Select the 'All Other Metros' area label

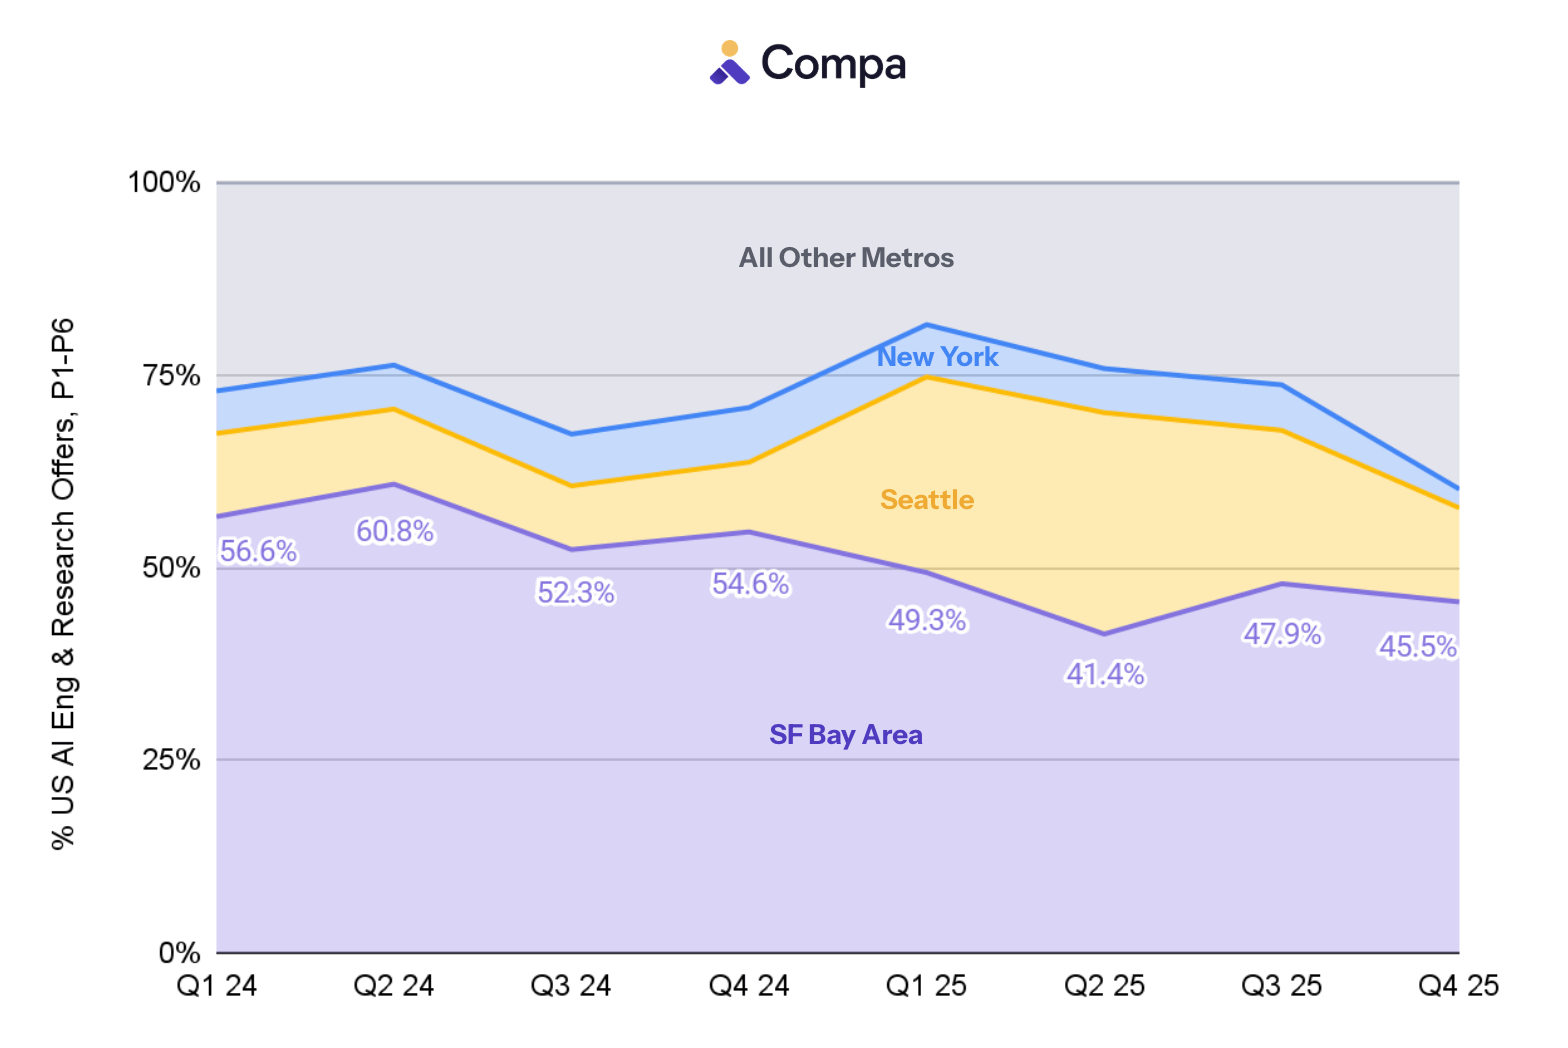tap(846, 258)
